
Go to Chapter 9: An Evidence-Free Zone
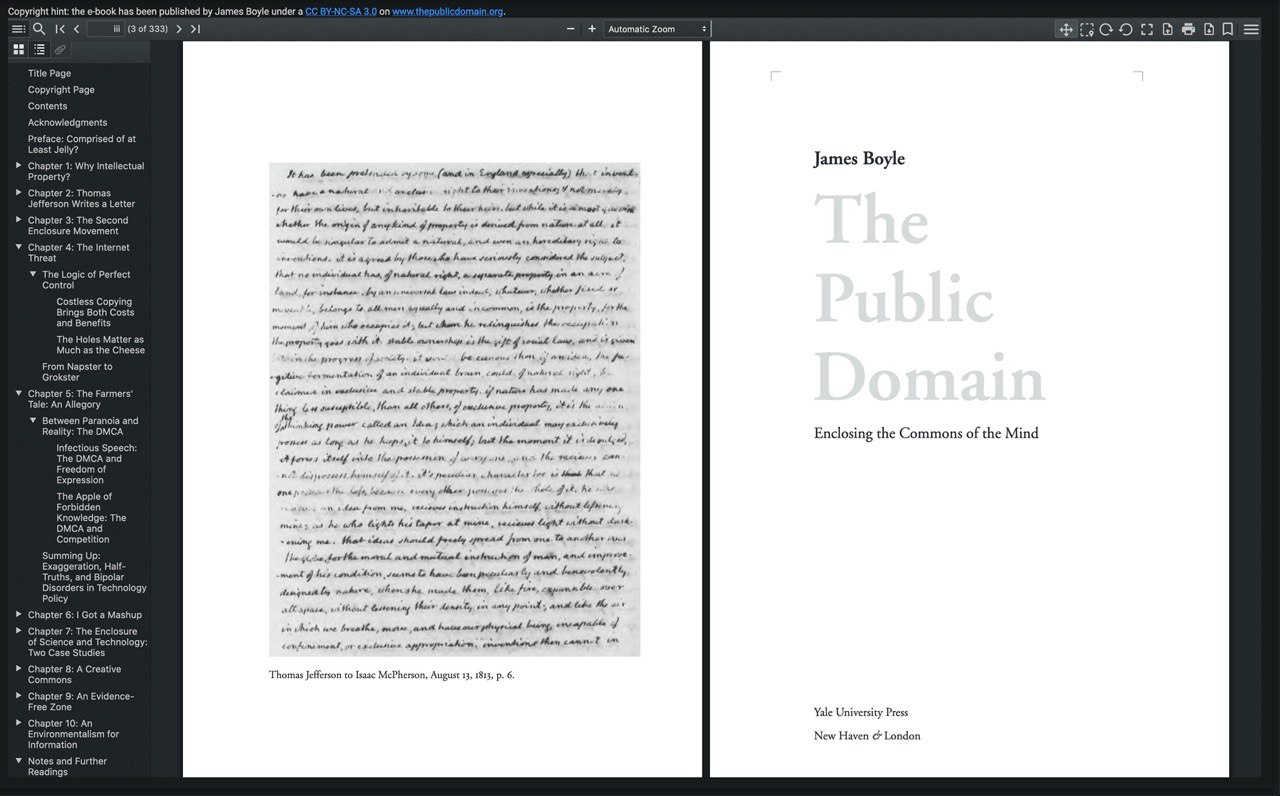pos(81,702)
